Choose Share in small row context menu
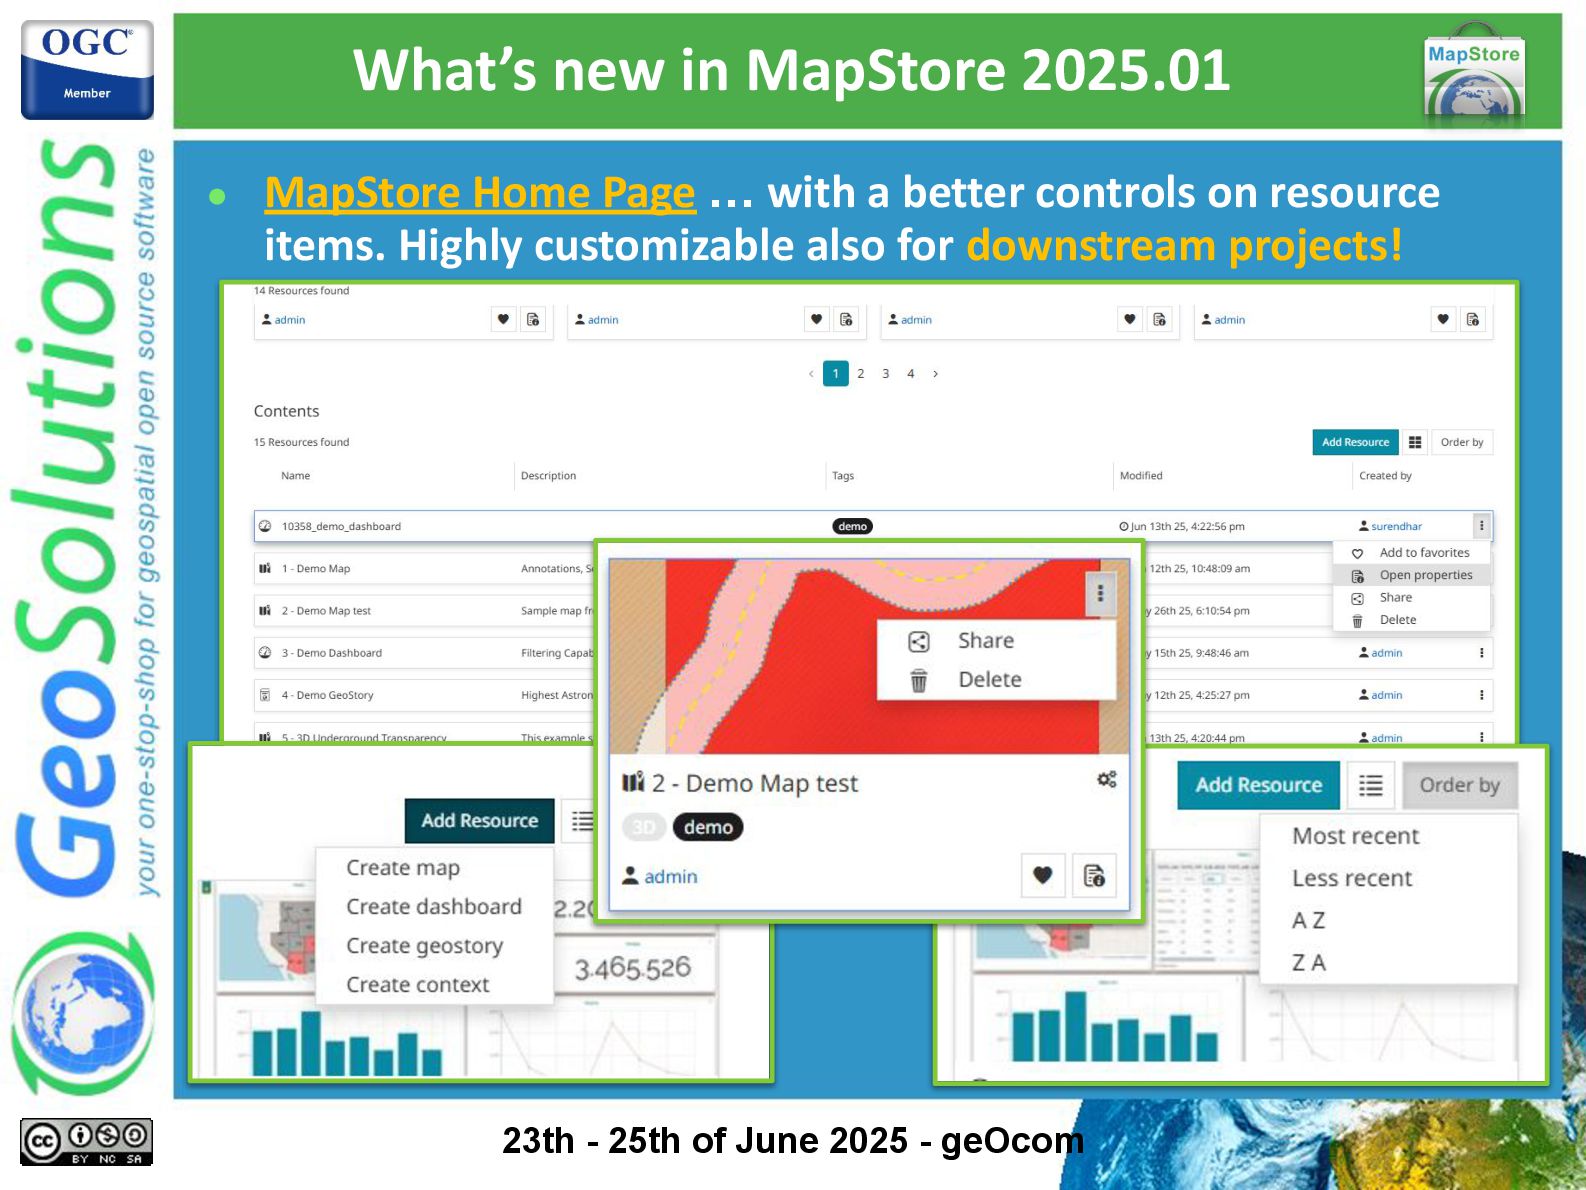The image size is (1586, 1190). point(1411,598)
